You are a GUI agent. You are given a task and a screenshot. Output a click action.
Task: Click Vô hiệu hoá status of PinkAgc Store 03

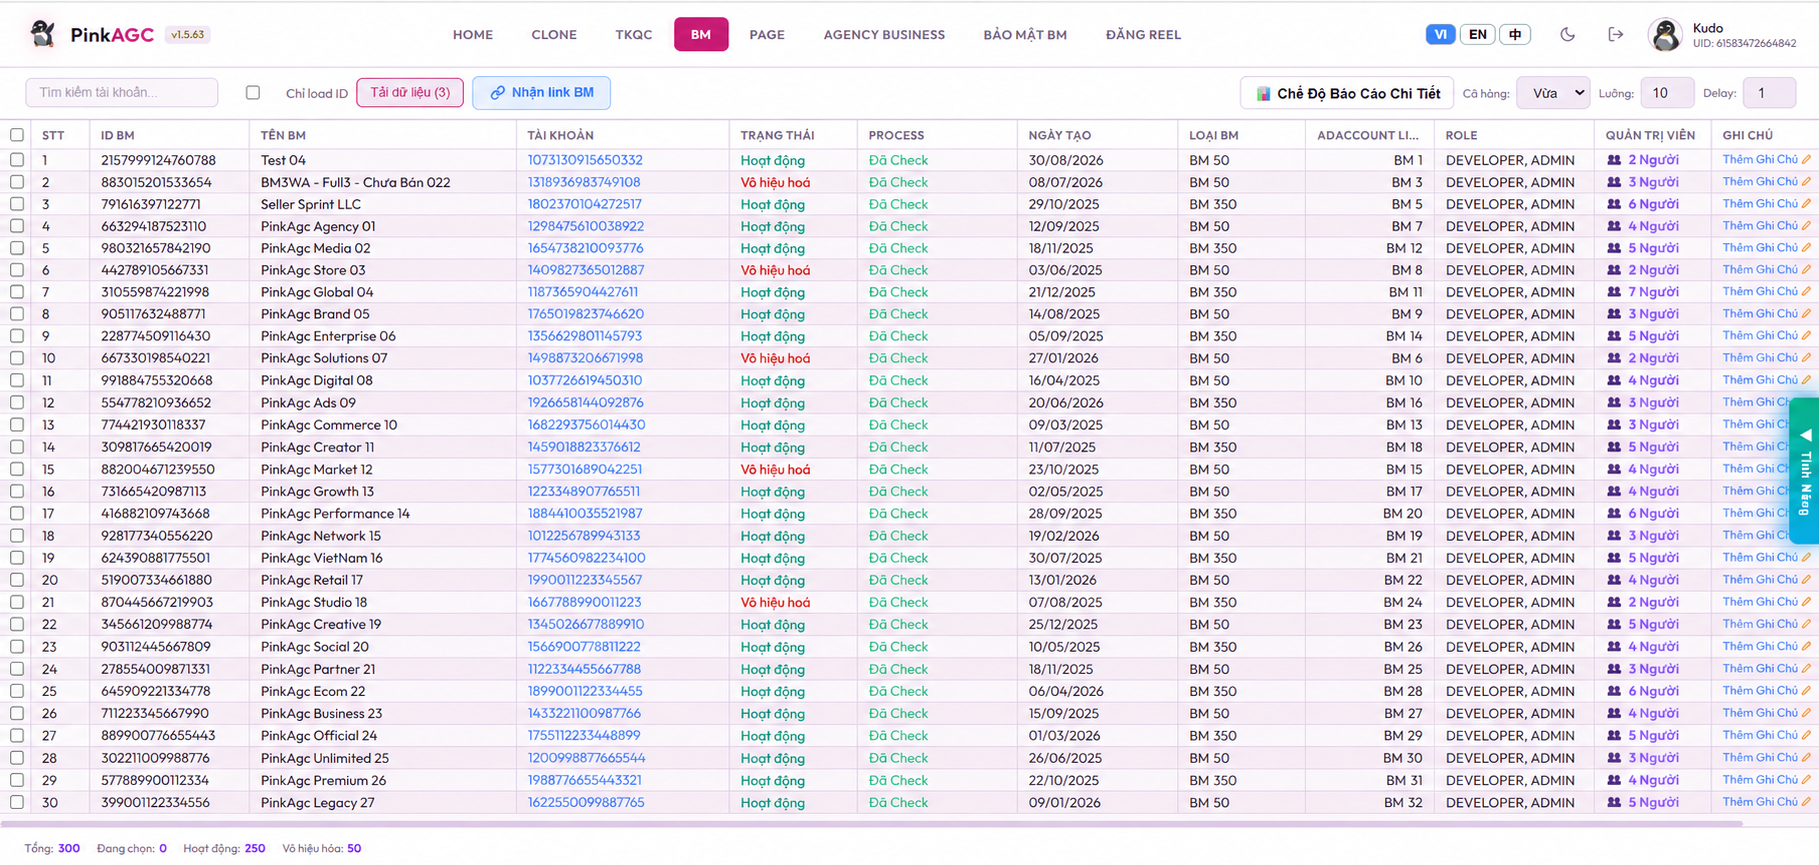tap(775, 270)
